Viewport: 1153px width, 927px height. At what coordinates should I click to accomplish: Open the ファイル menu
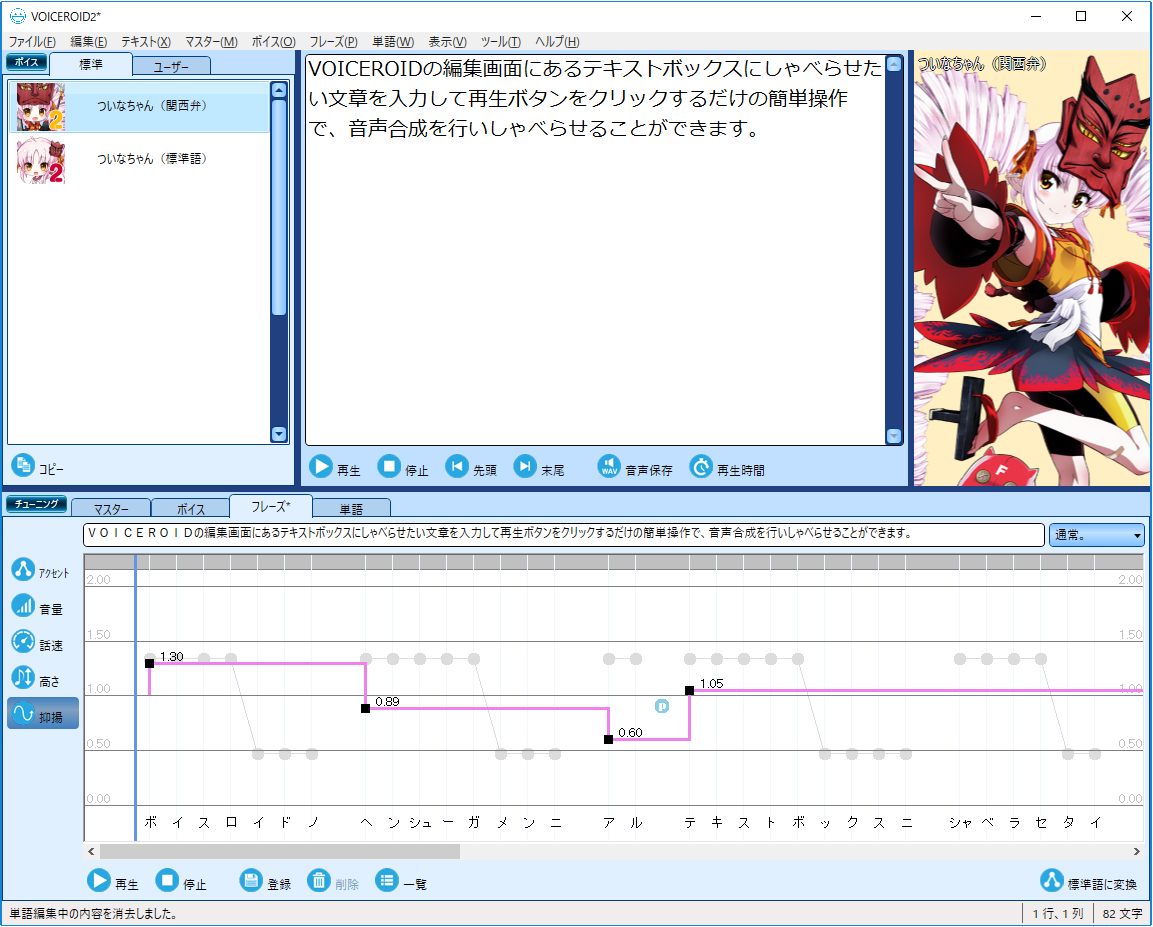pos(32,42)
